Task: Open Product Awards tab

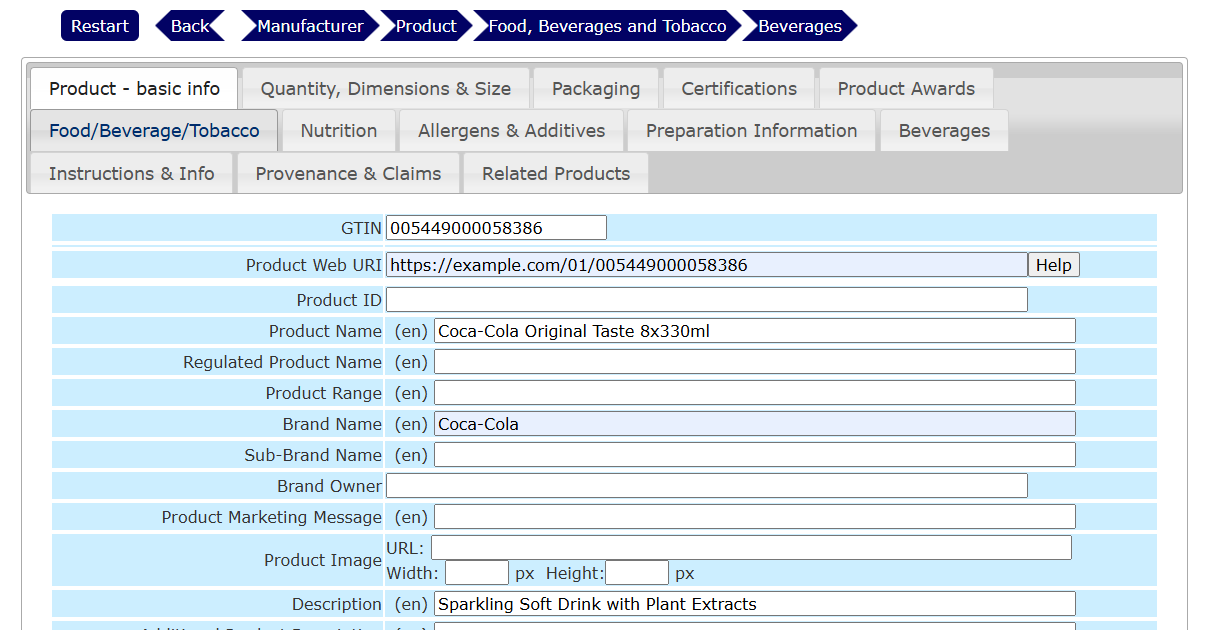Action: pyautogui.click(x=906, y=89)
